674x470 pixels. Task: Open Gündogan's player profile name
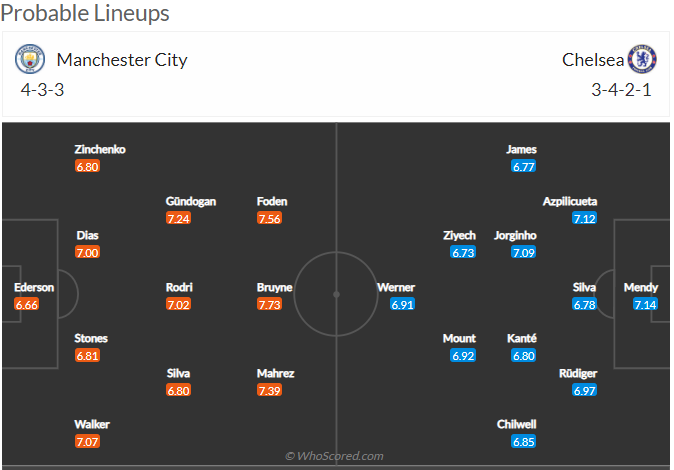pos(191,201)
